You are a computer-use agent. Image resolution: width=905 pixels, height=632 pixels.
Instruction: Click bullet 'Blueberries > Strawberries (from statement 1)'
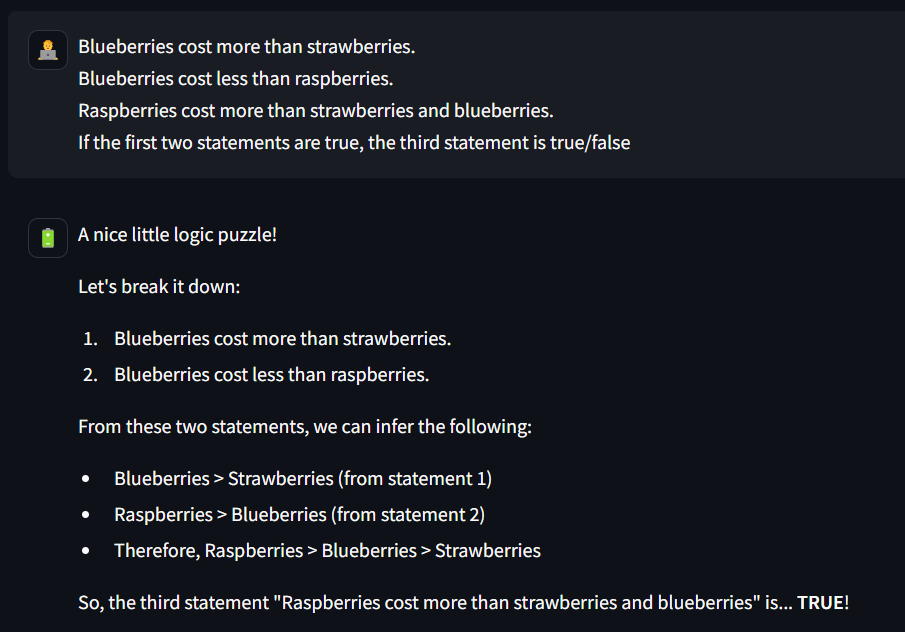pos(302,478)
